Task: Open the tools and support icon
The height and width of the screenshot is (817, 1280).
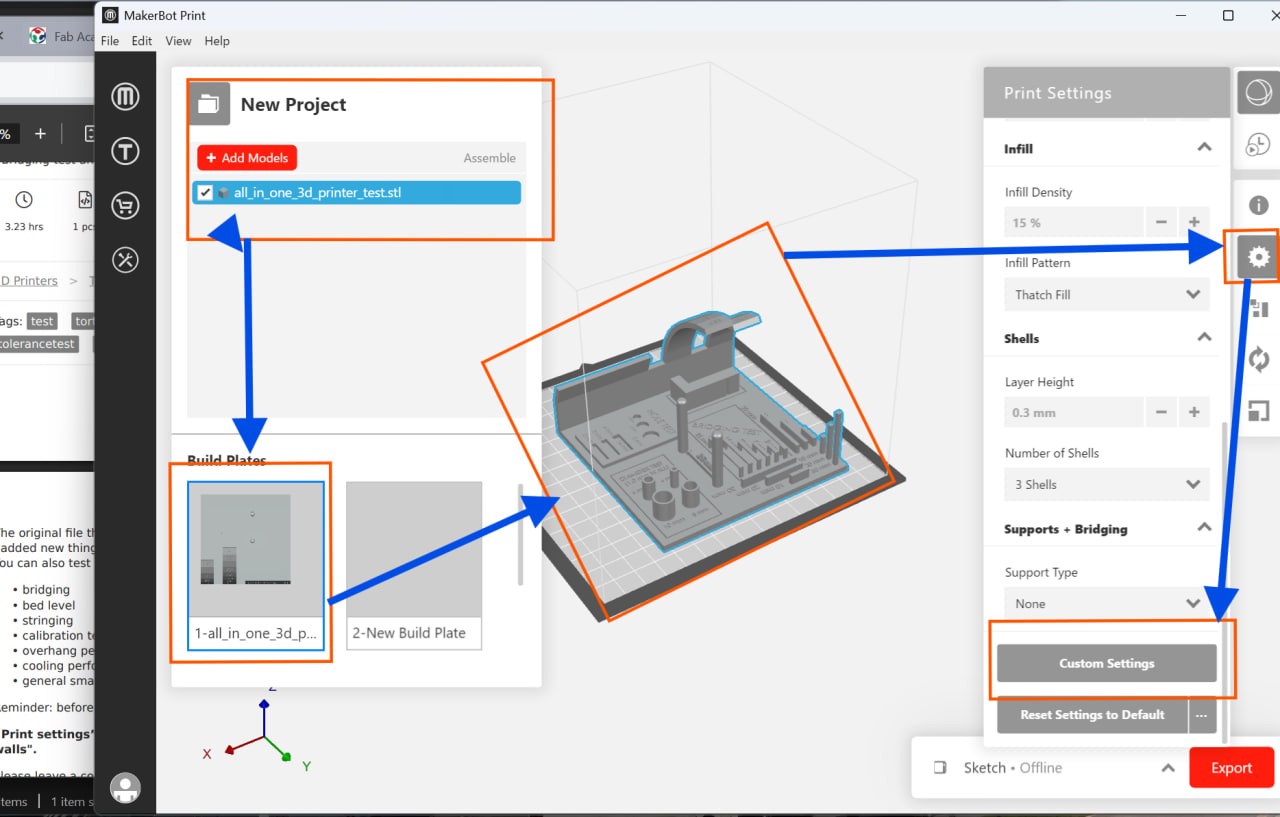Action: pyautogui.click(x=125, y=260)
